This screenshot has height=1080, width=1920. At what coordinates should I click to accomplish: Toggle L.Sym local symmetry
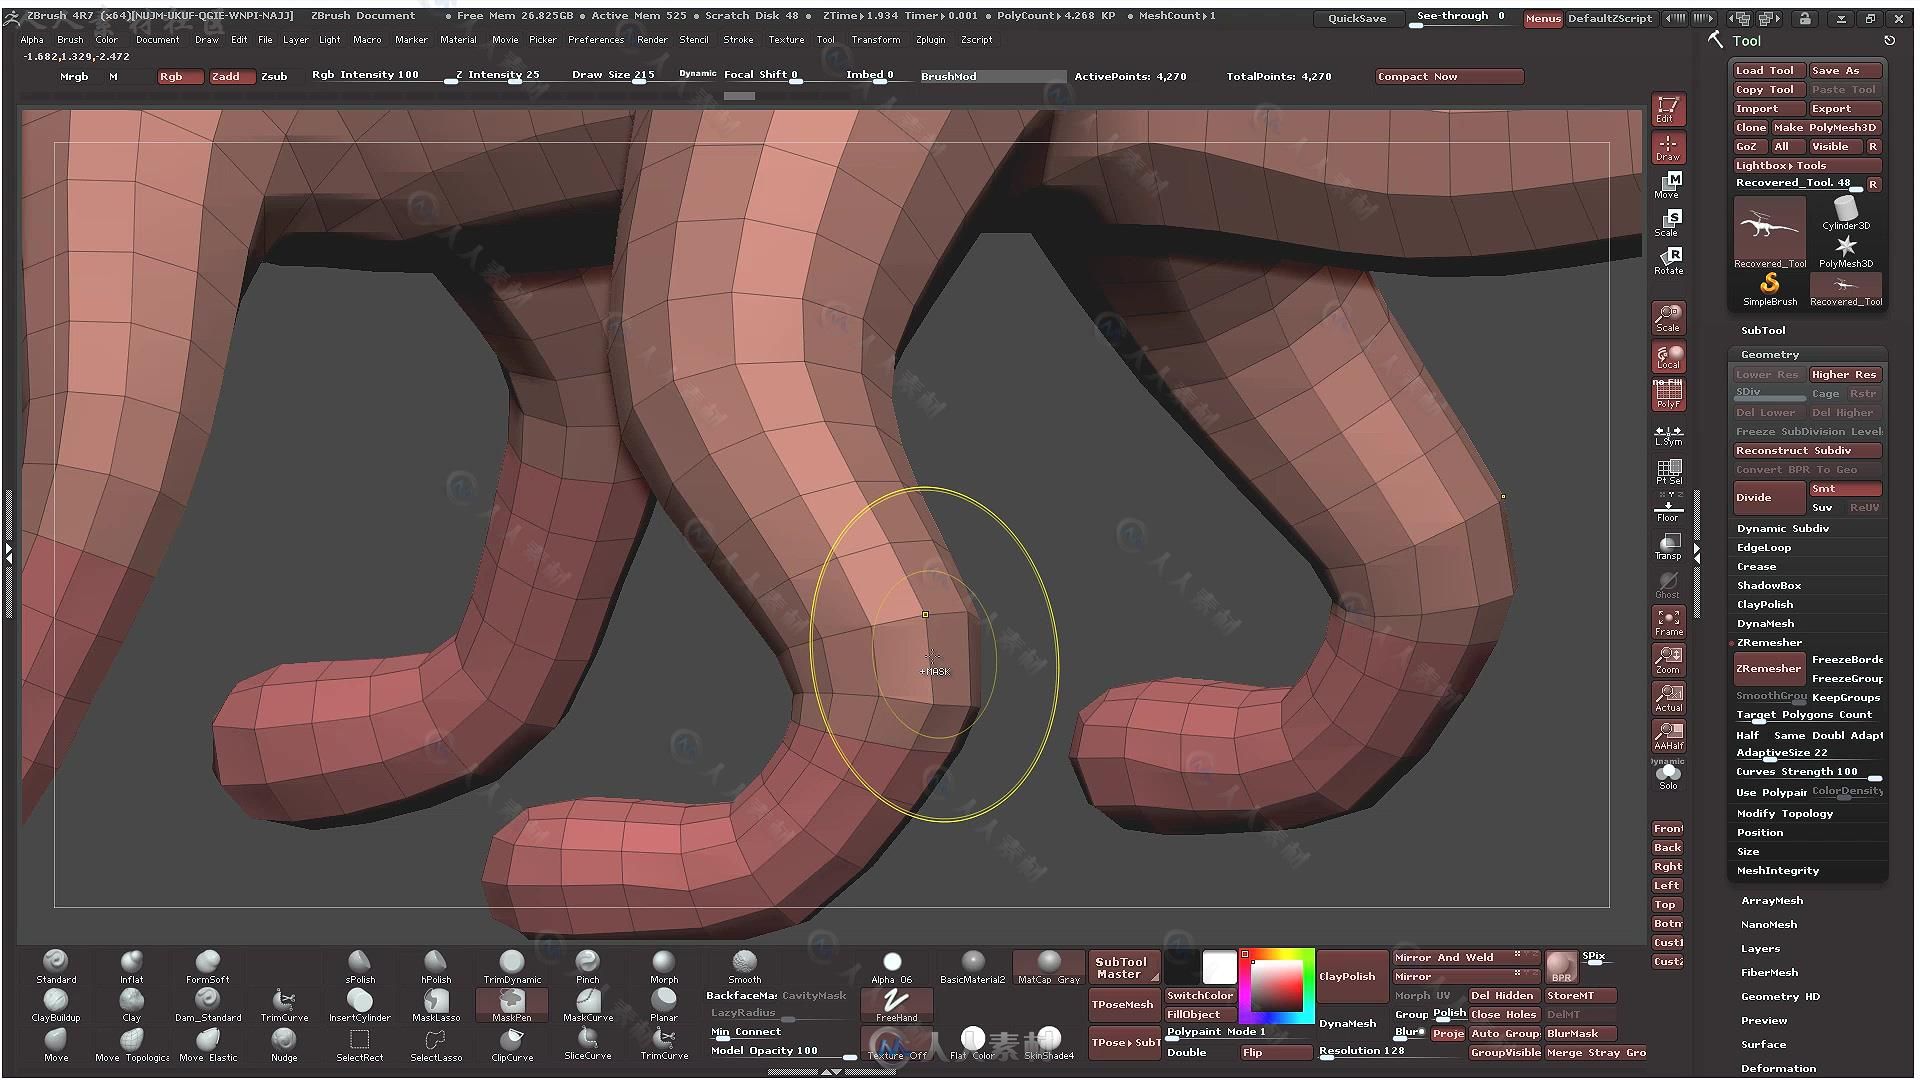point(1668,433)
